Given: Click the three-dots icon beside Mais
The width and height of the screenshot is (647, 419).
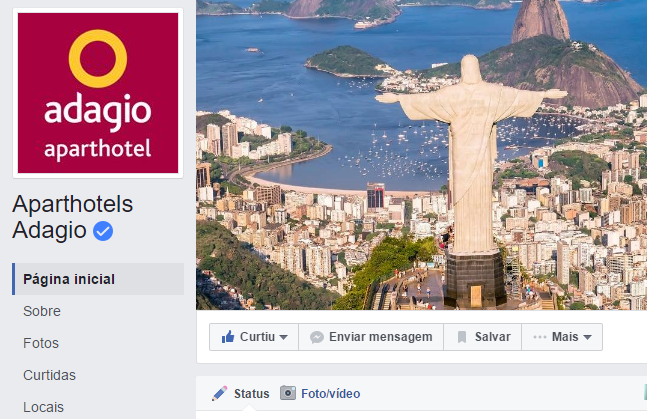Looking at the screenshot, I should pyautogui.click(x=540, y=337).
